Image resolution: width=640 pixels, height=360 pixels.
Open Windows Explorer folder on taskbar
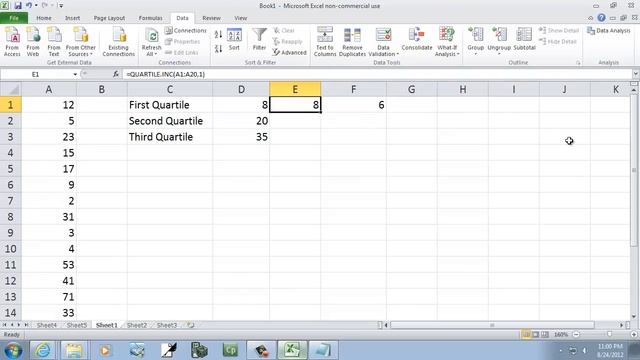74,351
